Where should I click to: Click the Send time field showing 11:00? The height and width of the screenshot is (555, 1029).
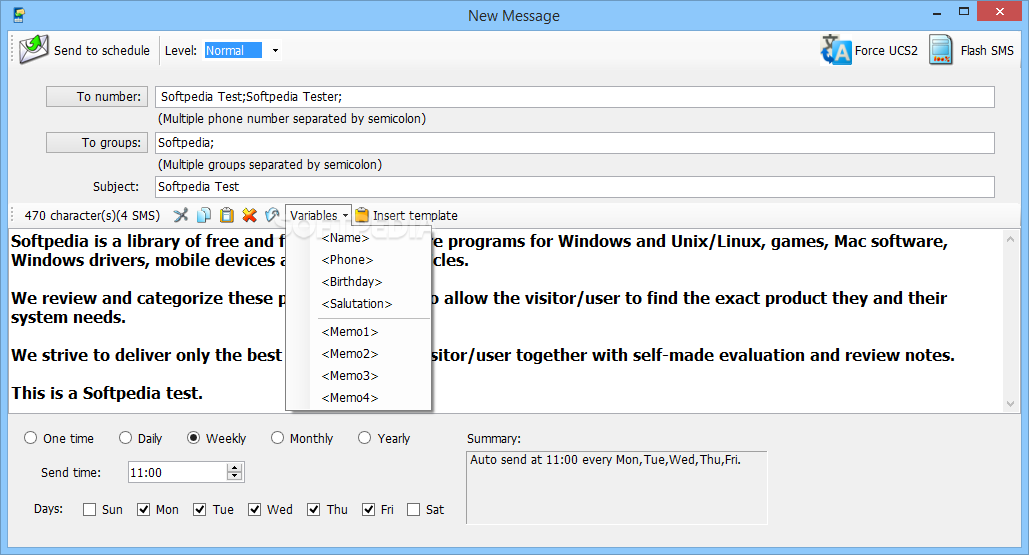point(178,472)
